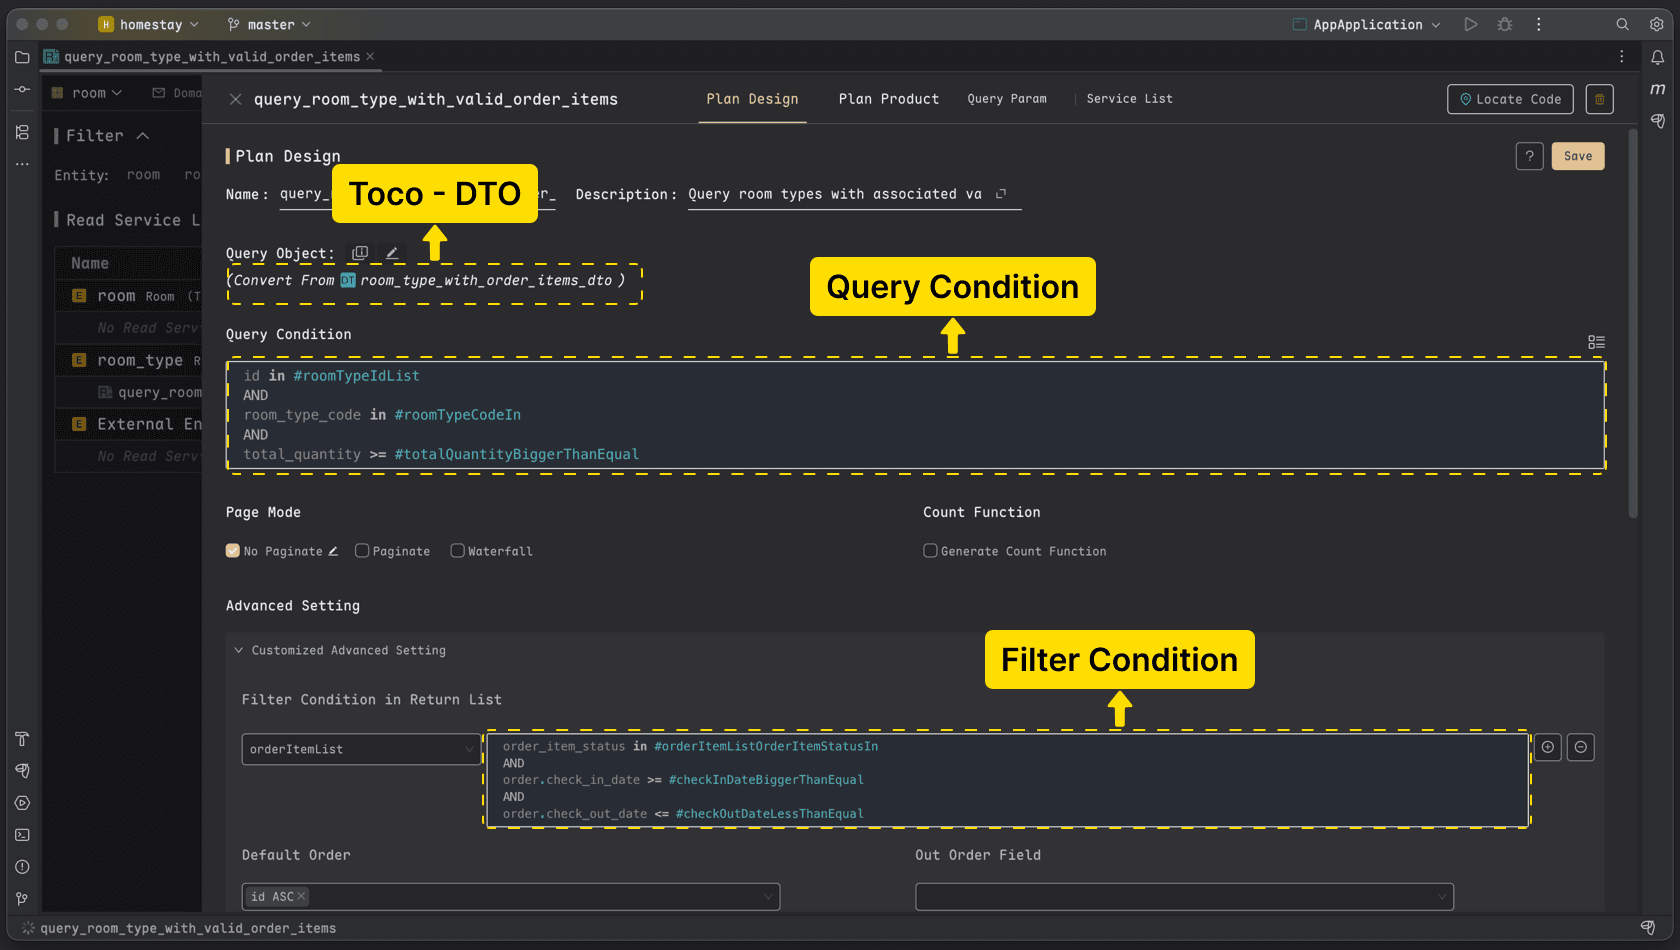Remove the filter condition with minus icon

(1581, 747)
